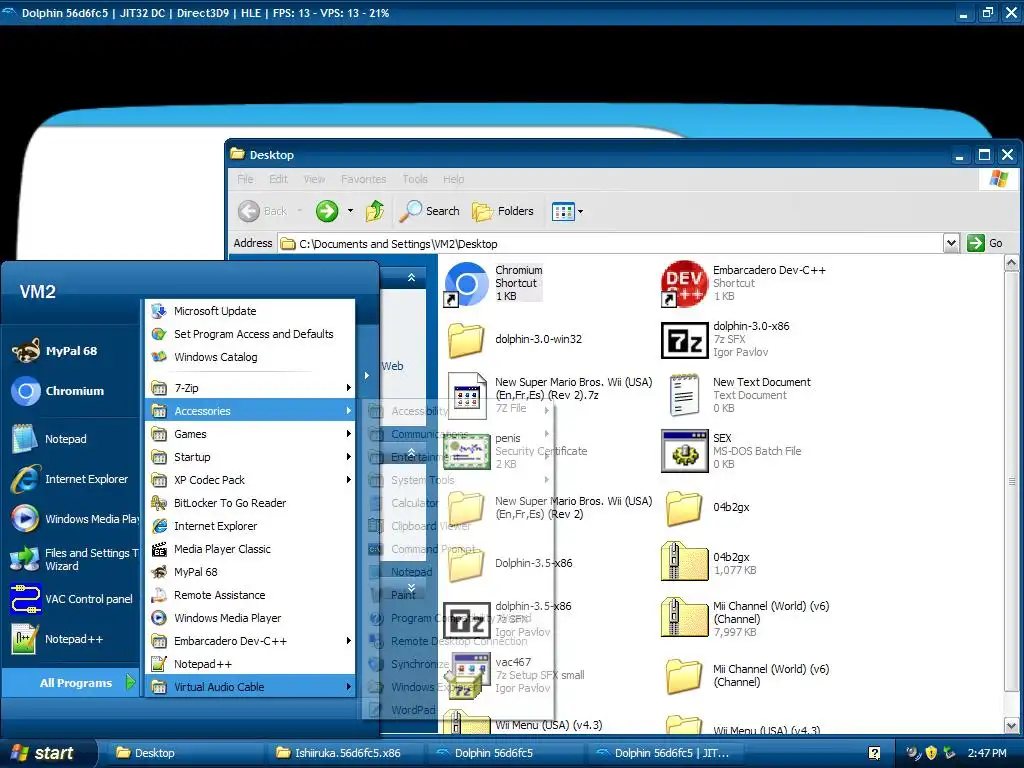Expand the Virtual Audio Cable submenu
This screenshot has width=1024, height=768.
[x=251, y=687]
